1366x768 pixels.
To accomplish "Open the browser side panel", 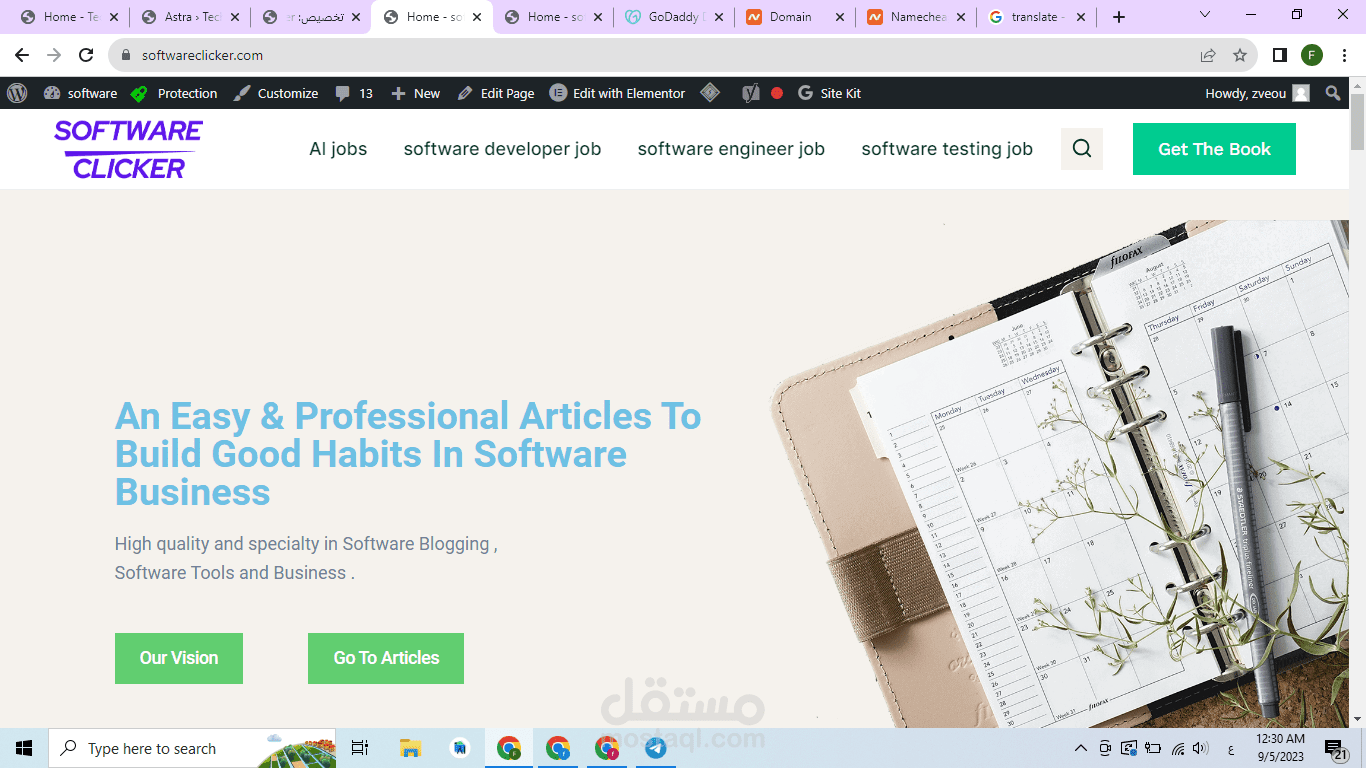I will (1280, 55).
